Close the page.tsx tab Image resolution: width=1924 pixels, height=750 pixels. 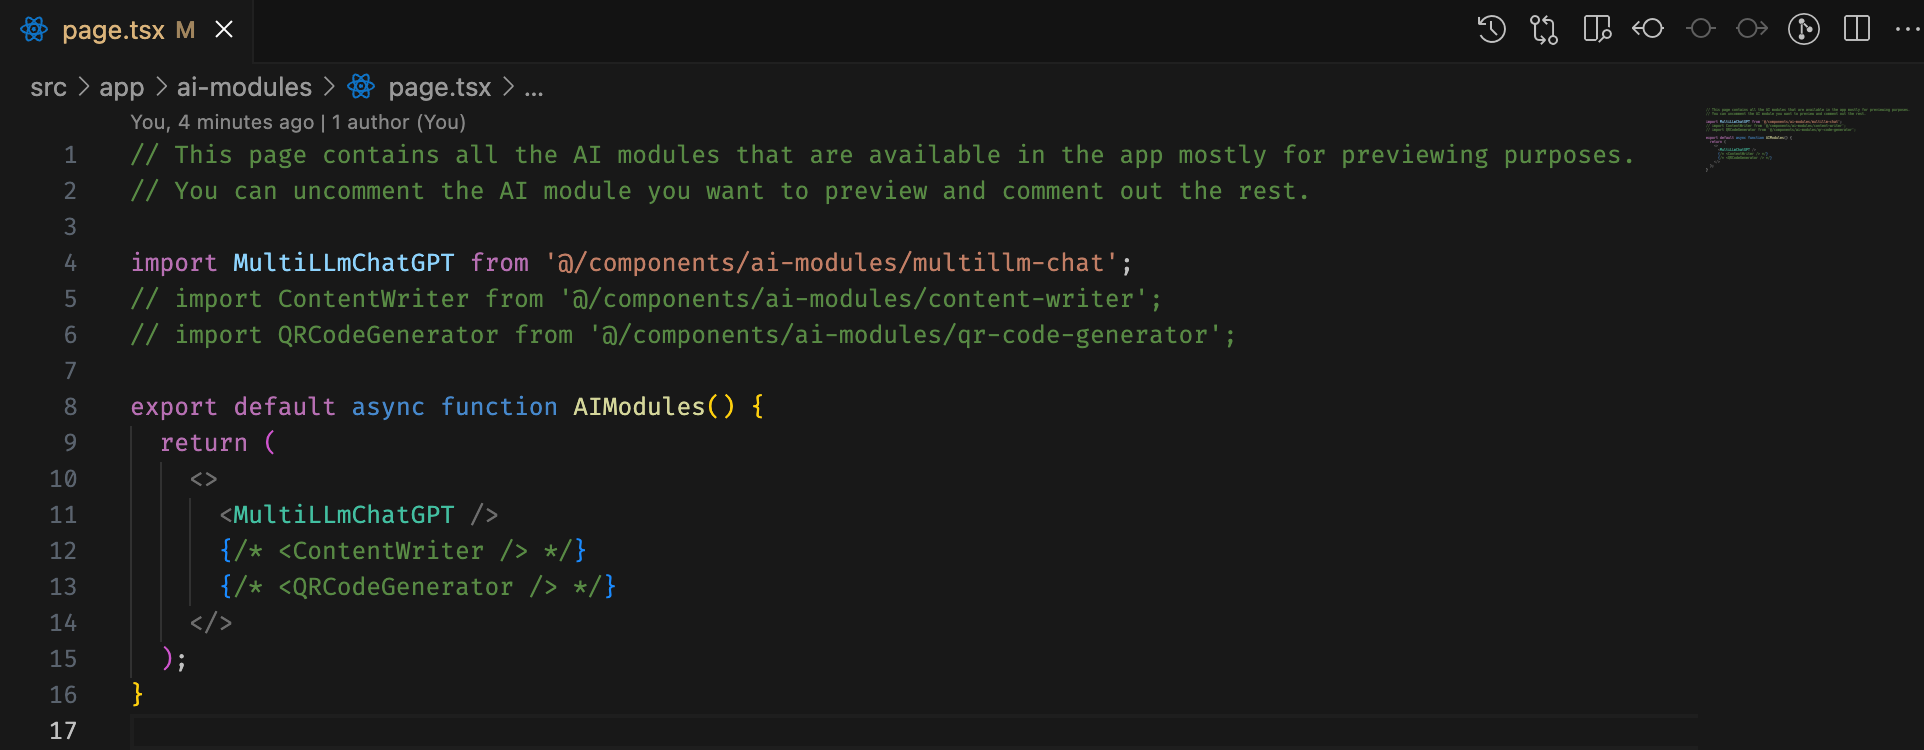(x=224, y=30)
